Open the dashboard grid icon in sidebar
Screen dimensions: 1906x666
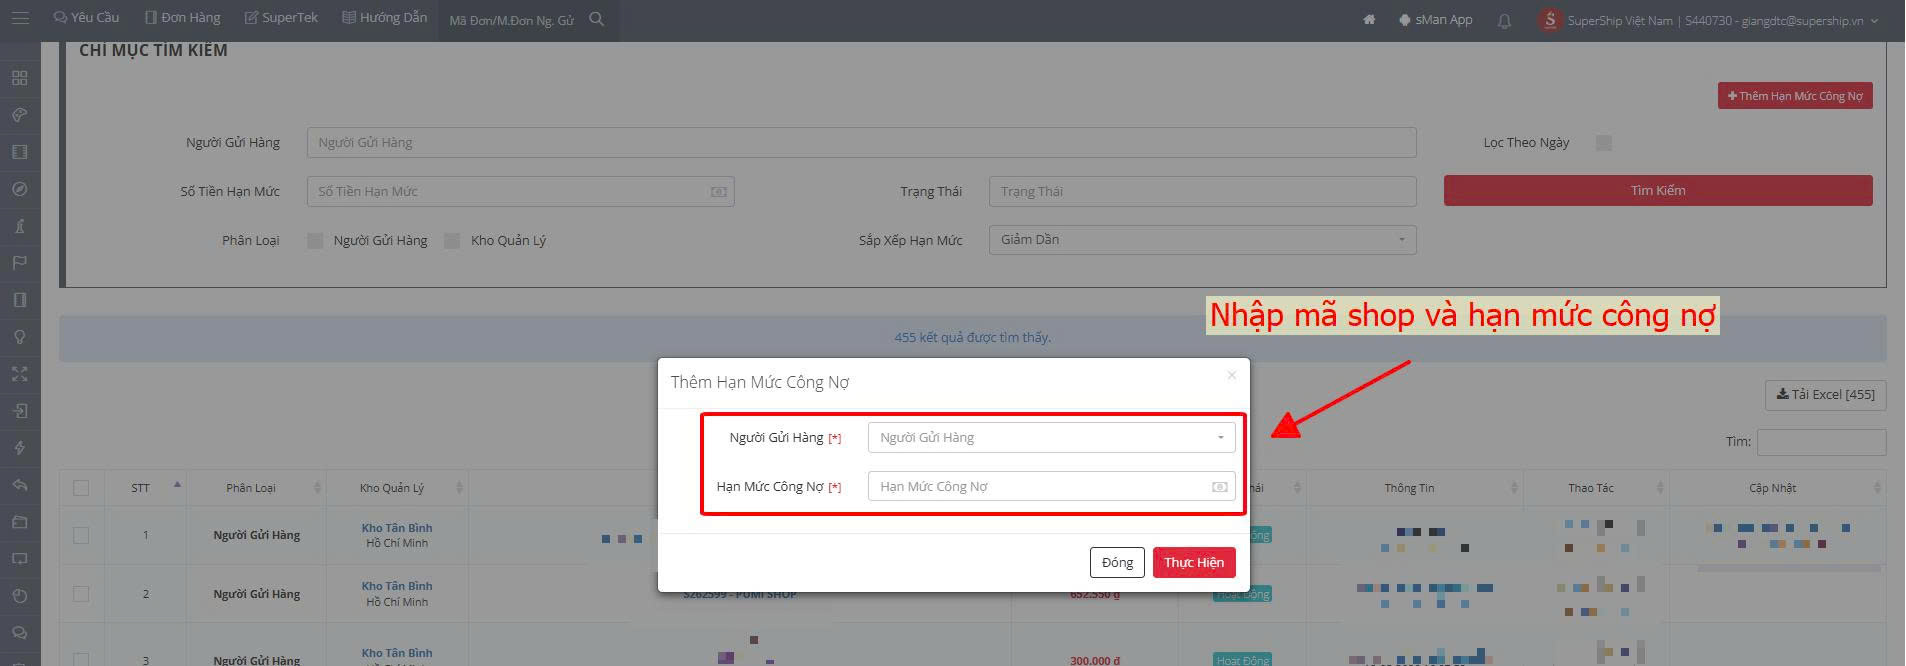19,78
